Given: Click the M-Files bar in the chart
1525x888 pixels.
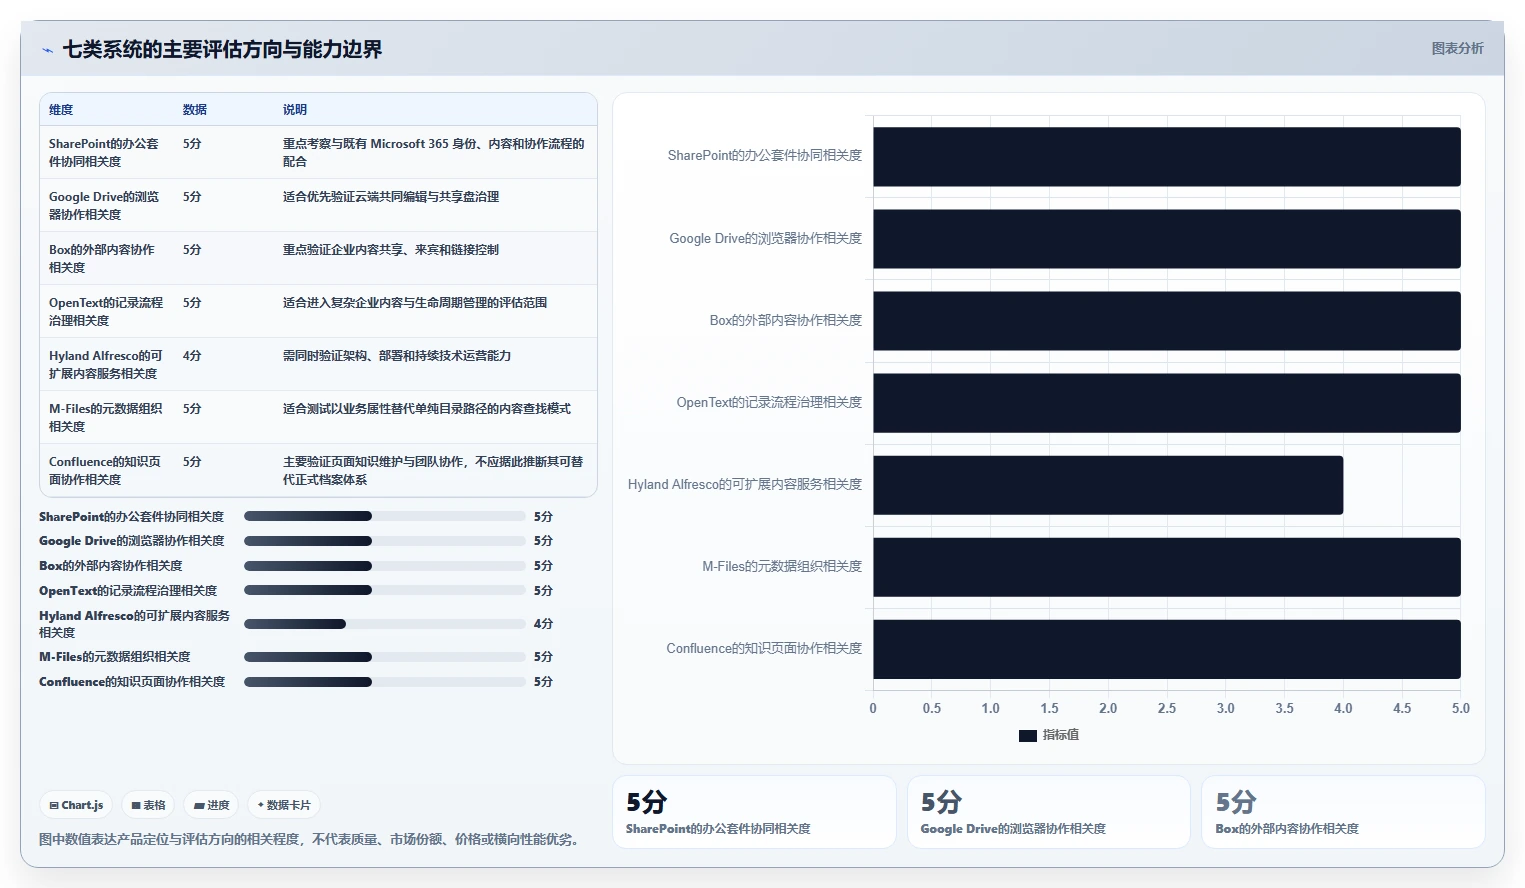Looking at the screenshot, I should pyautogui.click(x=1167, y=567).
